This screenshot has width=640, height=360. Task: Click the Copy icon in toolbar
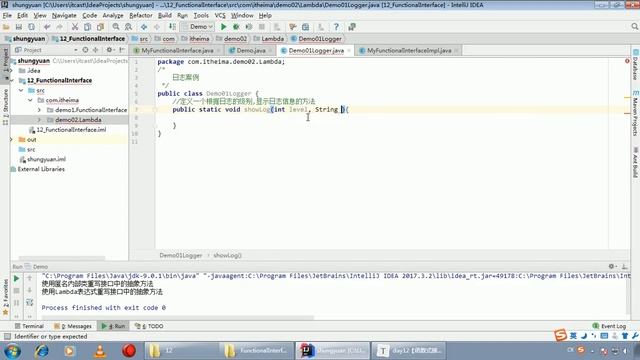coord(87,27)
